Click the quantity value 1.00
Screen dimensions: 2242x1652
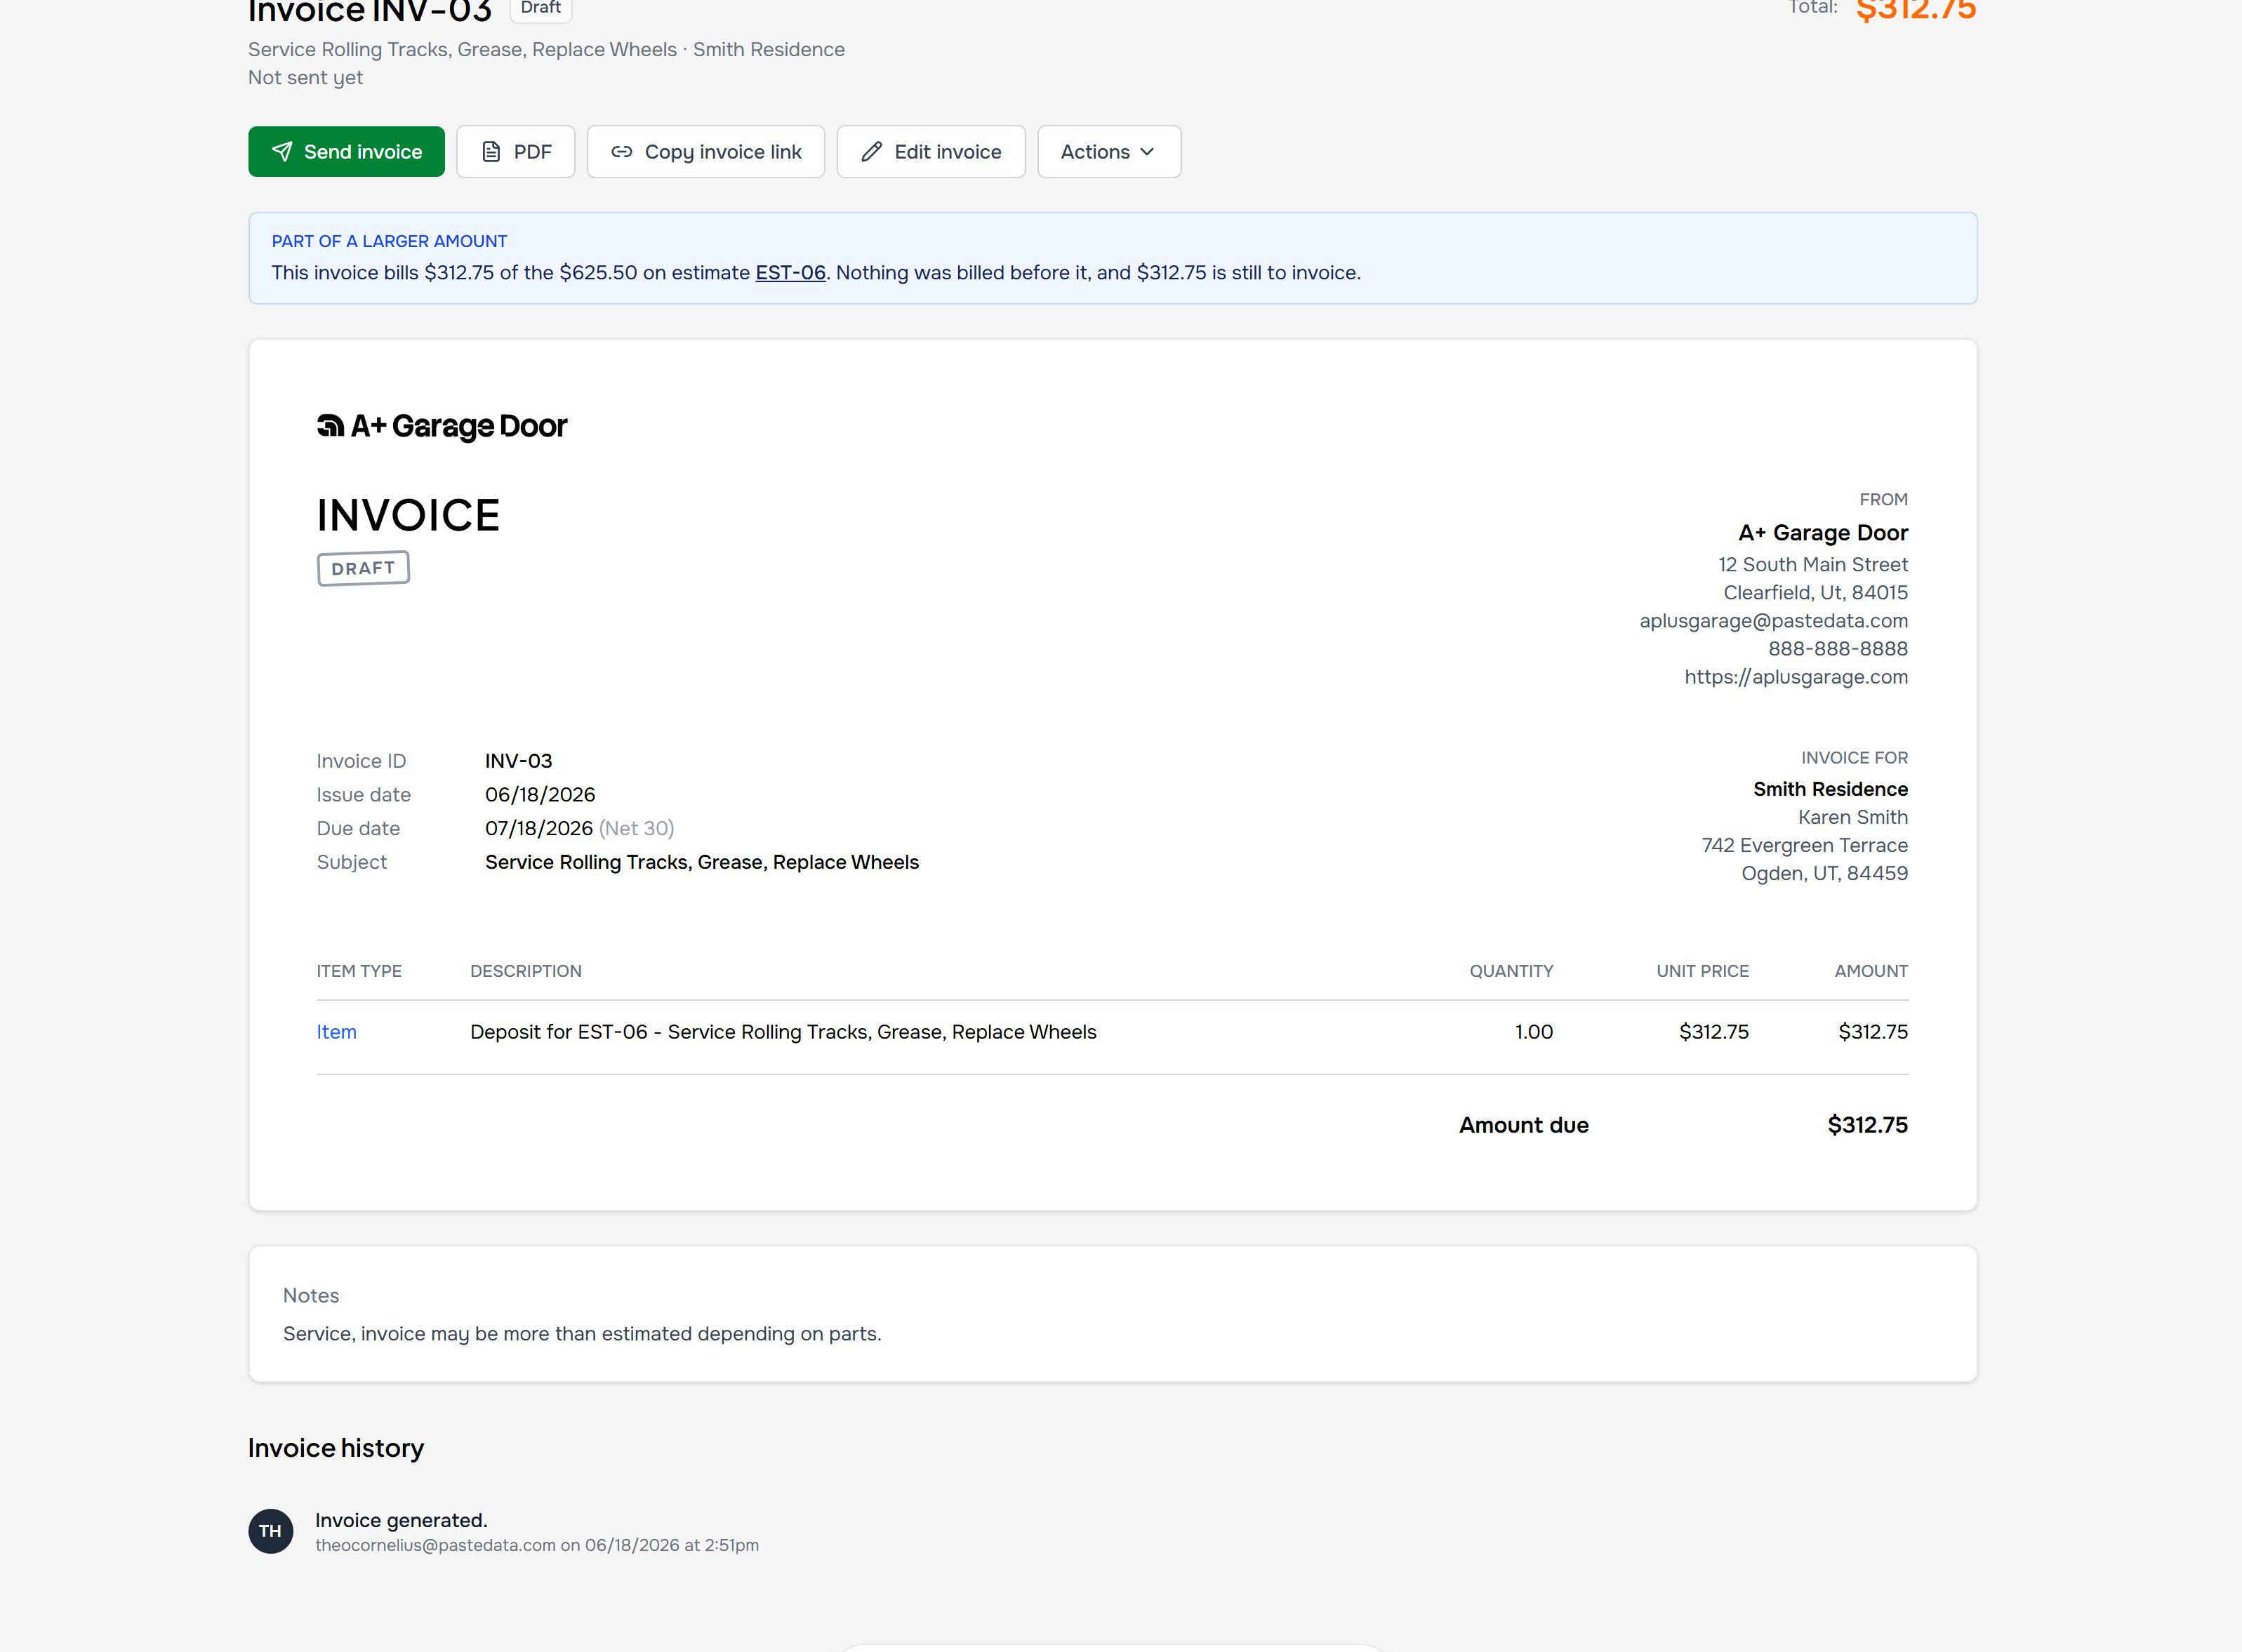(1534, 1032)
